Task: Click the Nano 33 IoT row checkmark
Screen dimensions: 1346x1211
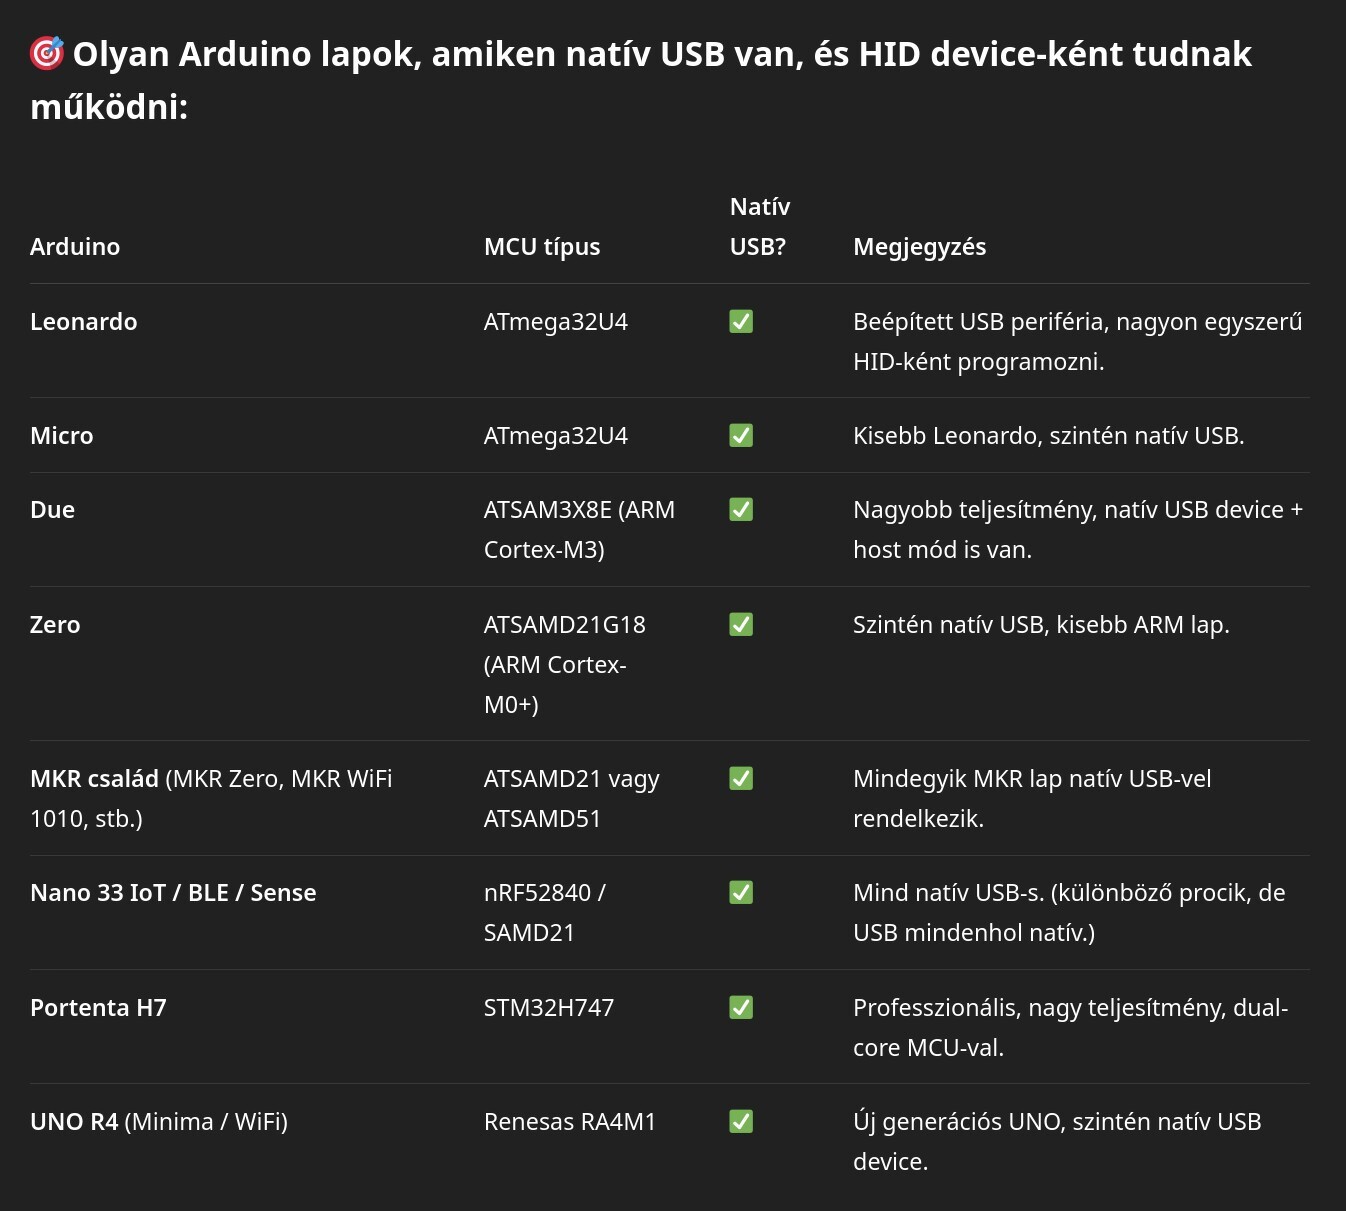Action: tap(741, 892)
